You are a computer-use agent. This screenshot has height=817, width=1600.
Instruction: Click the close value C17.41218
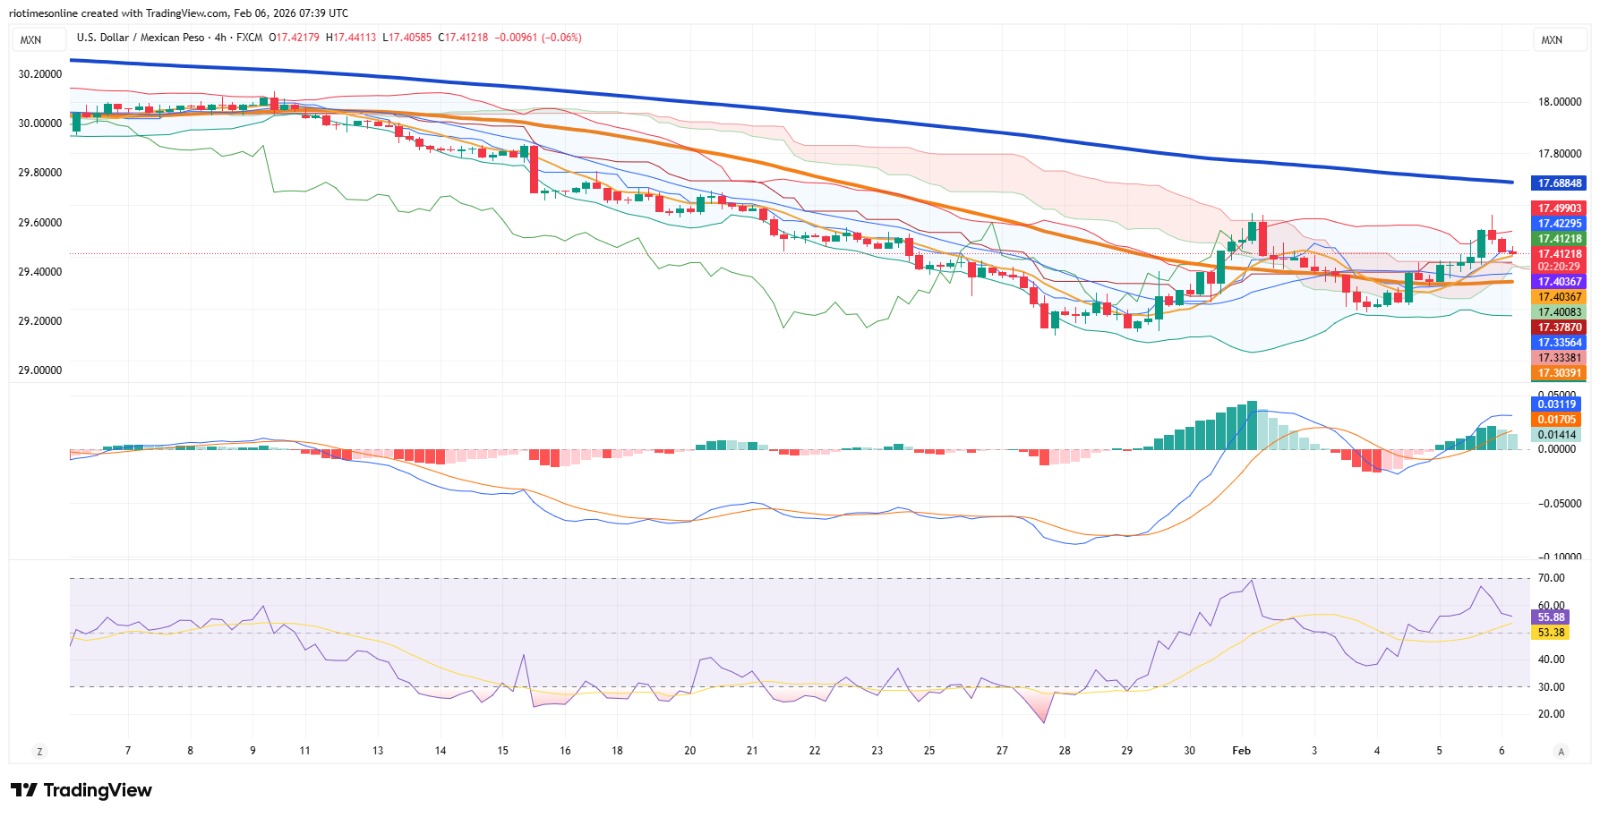click(x=463, y=37)
